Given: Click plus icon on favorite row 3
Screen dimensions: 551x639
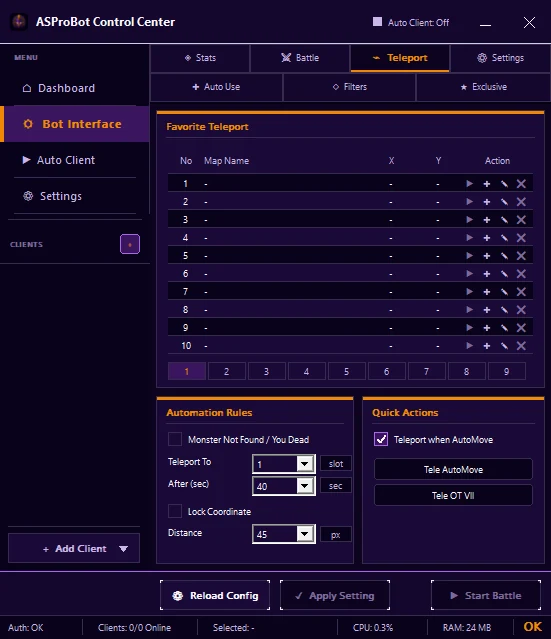Looking at the screenshot, I should [x=487, y=220].
